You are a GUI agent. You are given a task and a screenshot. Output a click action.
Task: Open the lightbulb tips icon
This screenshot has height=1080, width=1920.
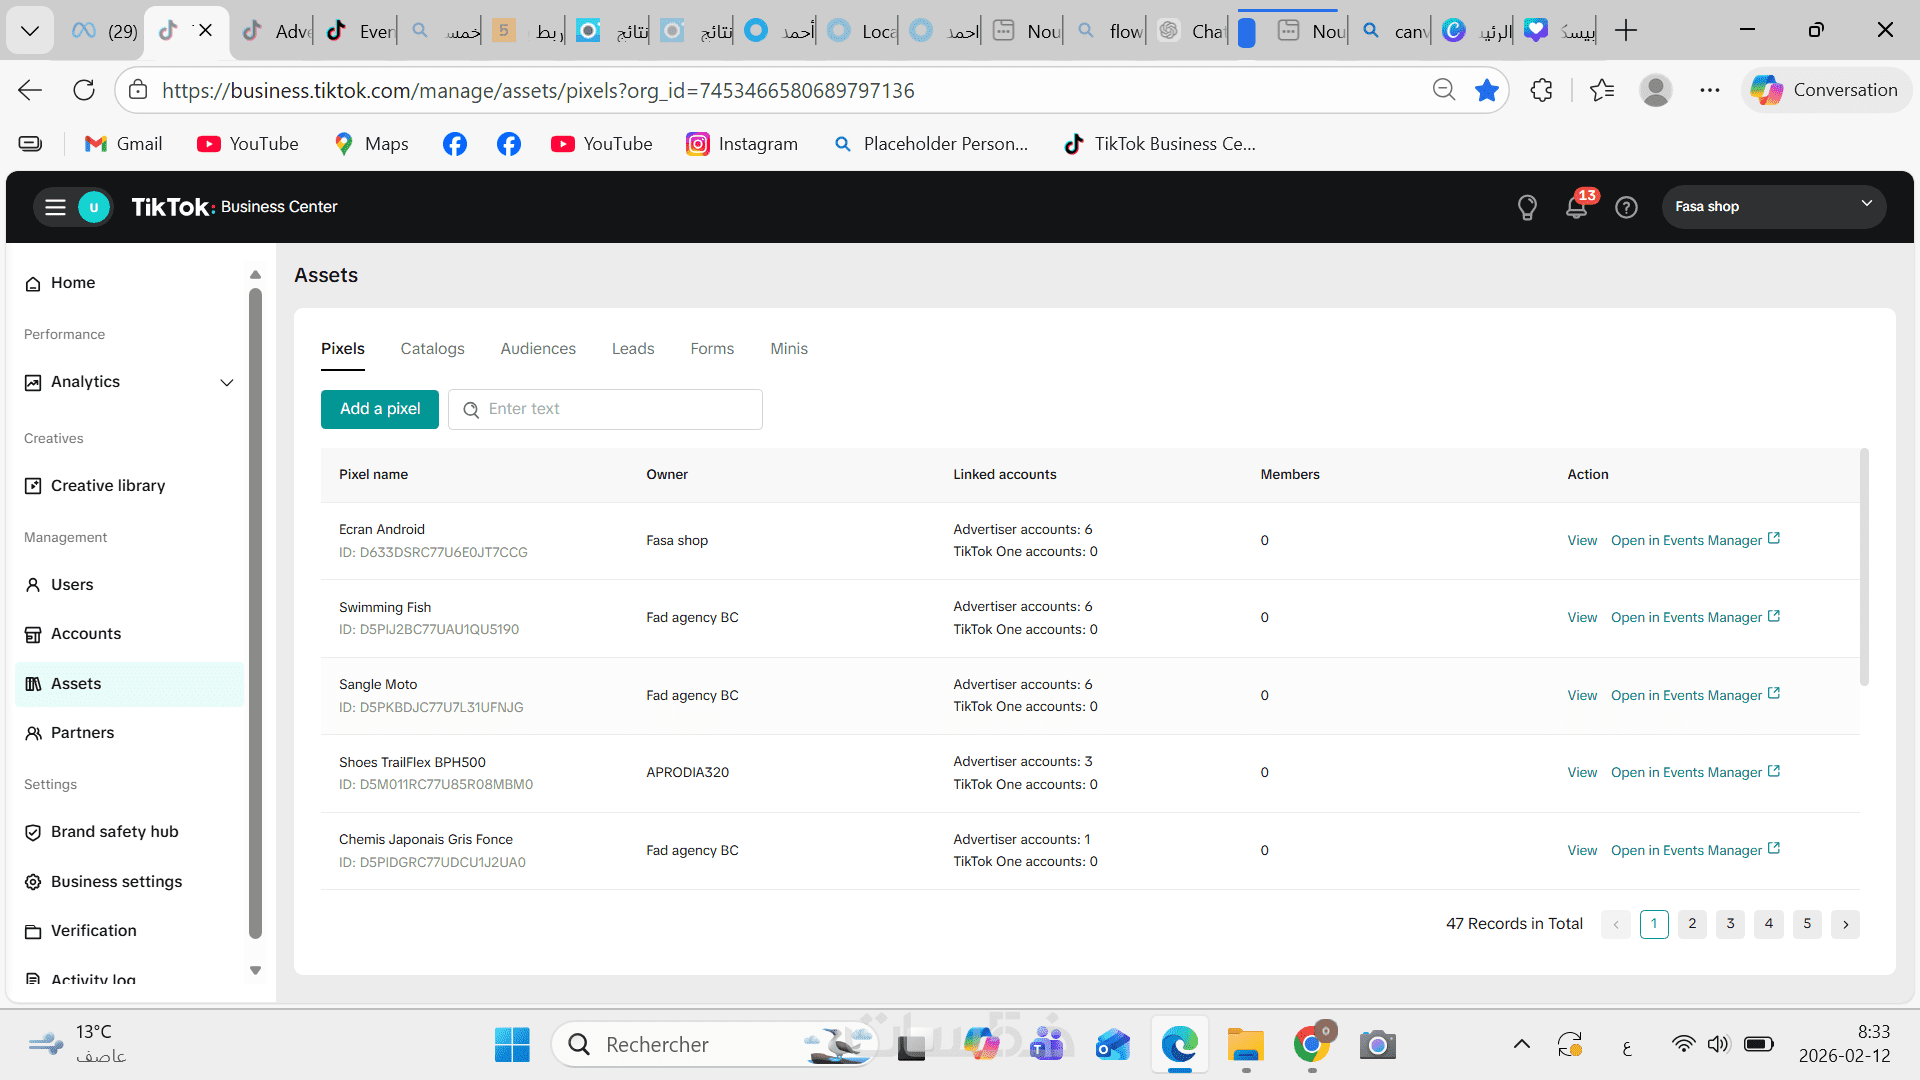1527,207
